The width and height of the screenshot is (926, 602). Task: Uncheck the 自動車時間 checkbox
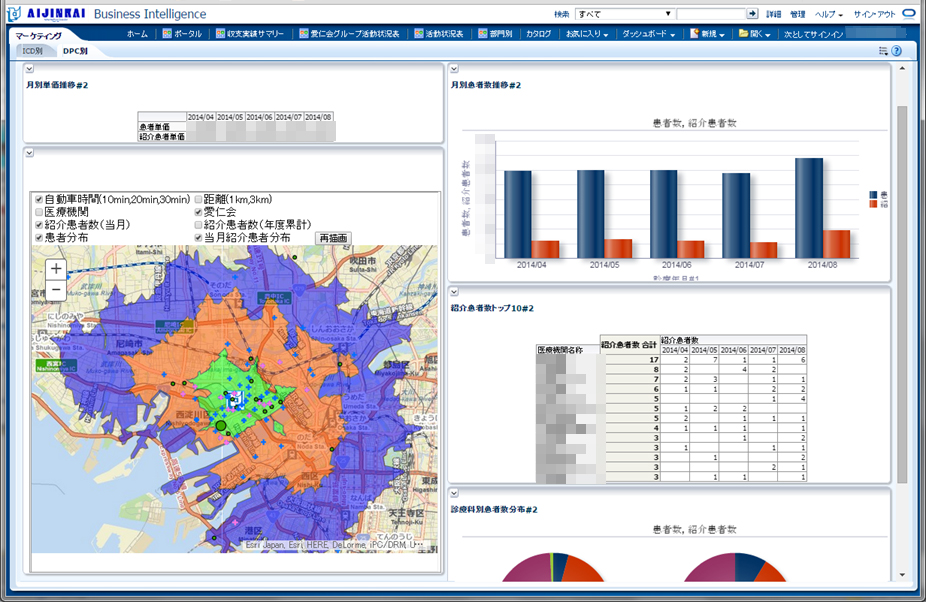(x=39, y=200)
